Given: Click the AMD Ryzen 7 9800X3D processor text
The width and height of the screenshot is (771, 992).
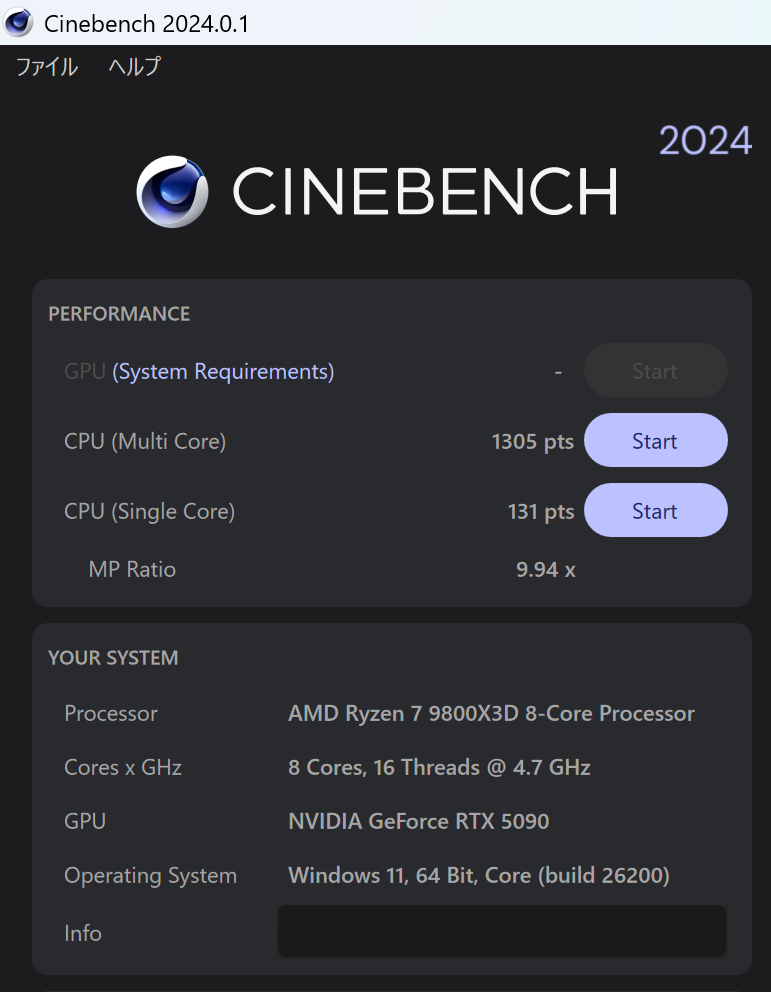Looking at the screenshot, I should [491, 714].
